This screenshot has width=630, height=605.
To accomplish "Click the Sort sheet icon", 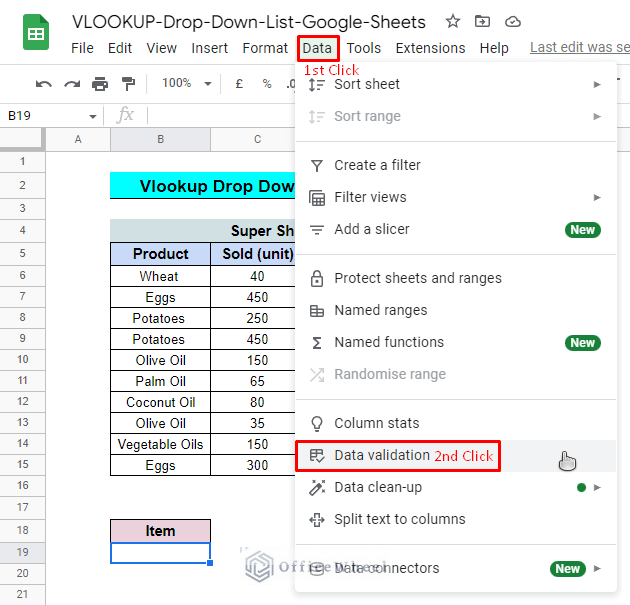I will [317, 85].
